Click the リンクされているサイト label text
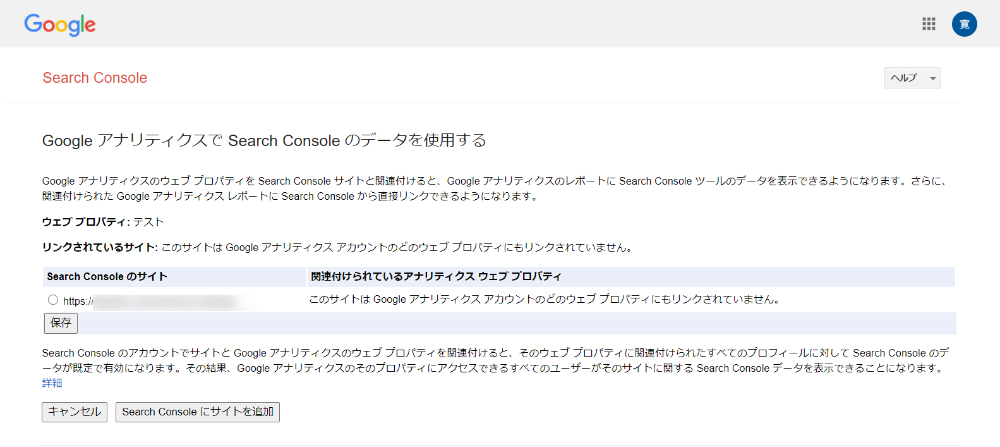This screenshot has width=1000, height=447. coord(99,247)
